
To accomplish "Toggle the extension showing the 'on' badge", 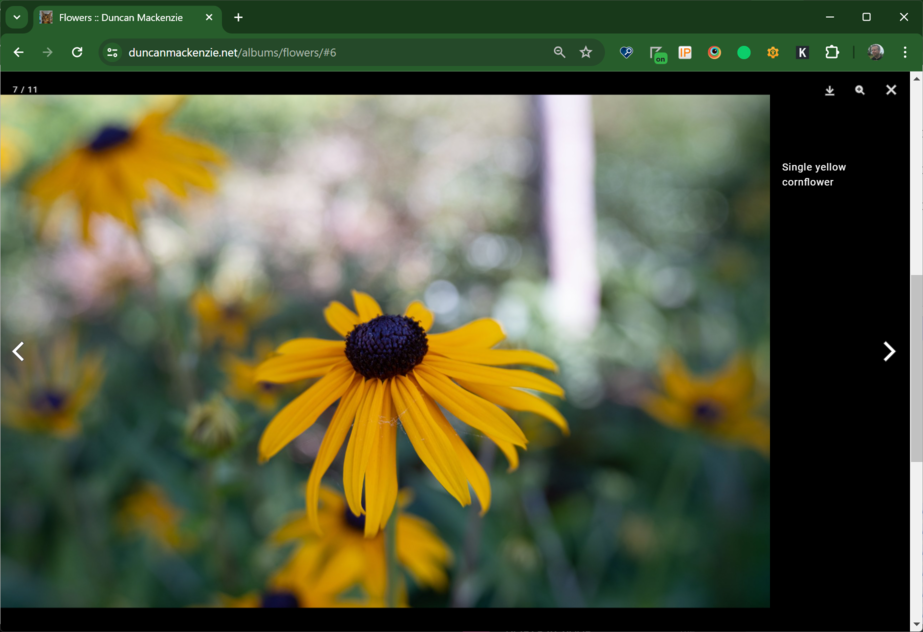I will coord(657,54).
